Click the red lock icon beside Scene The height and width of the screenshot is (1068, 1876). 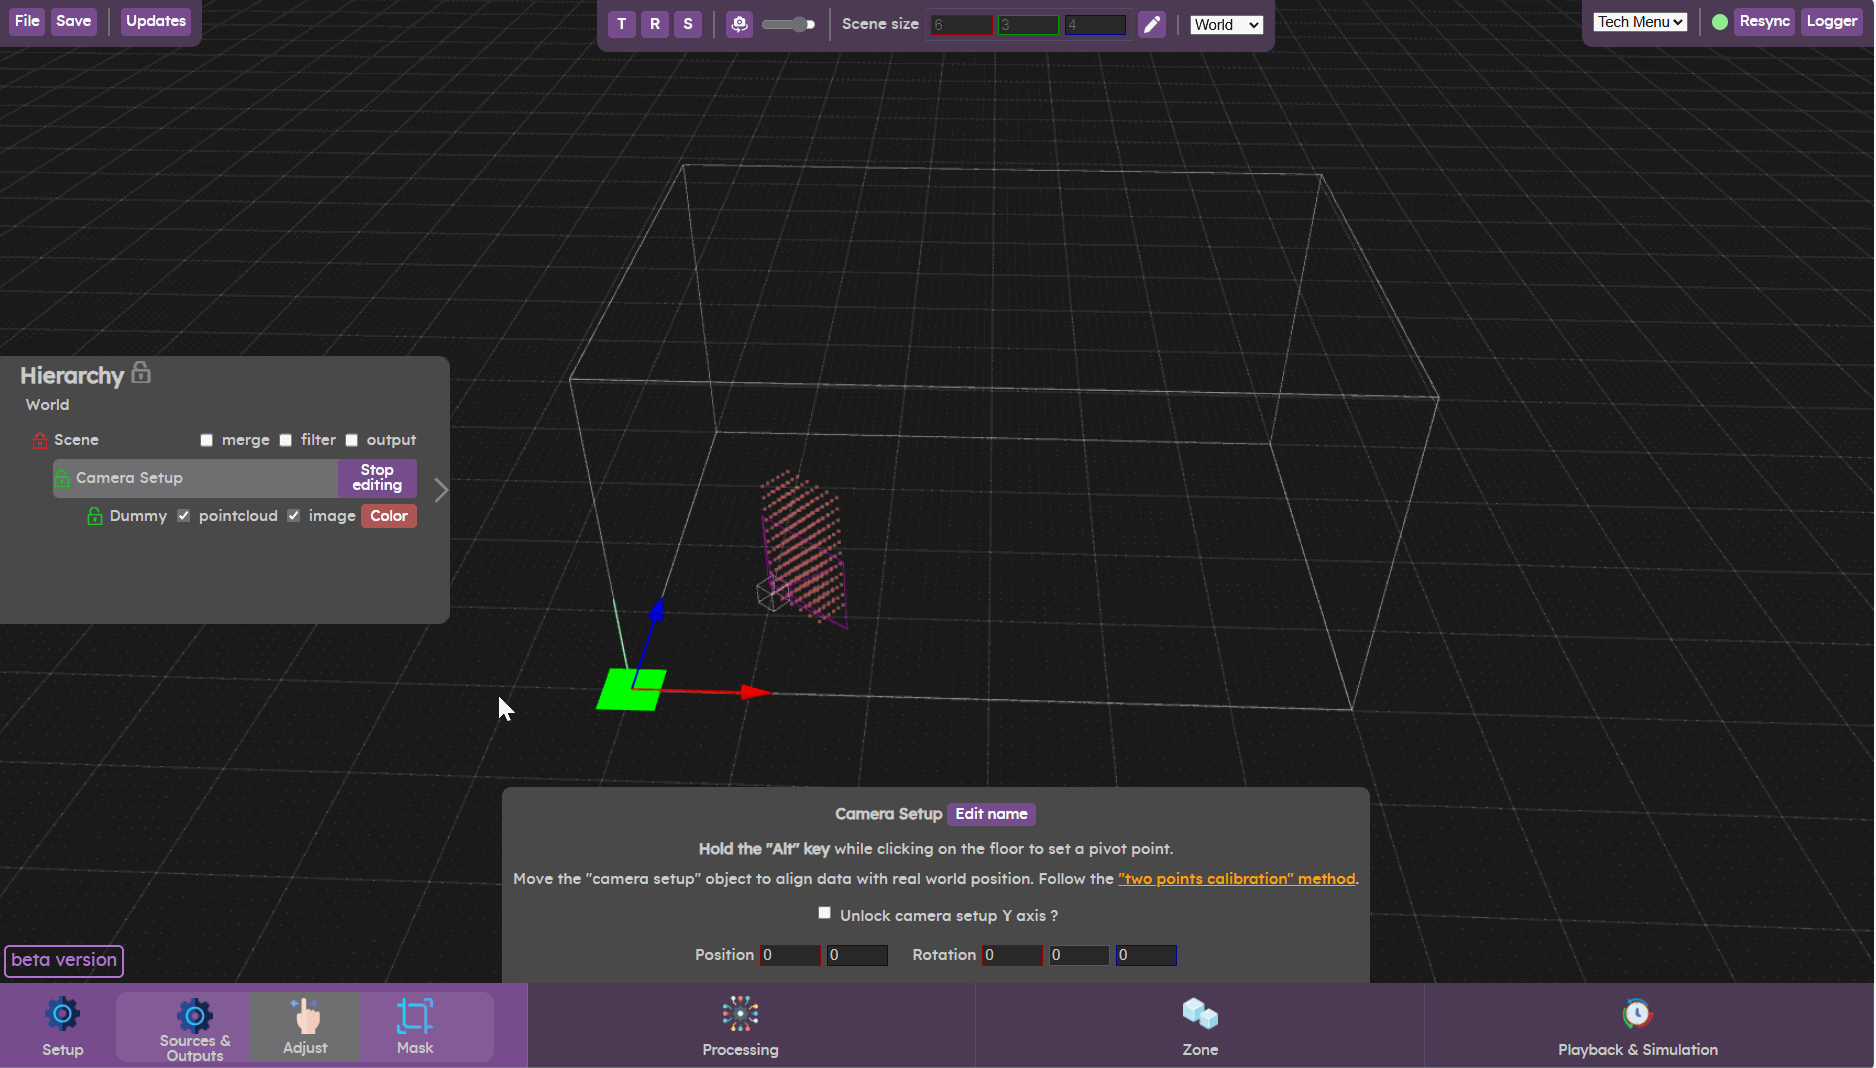pos(40,440)
